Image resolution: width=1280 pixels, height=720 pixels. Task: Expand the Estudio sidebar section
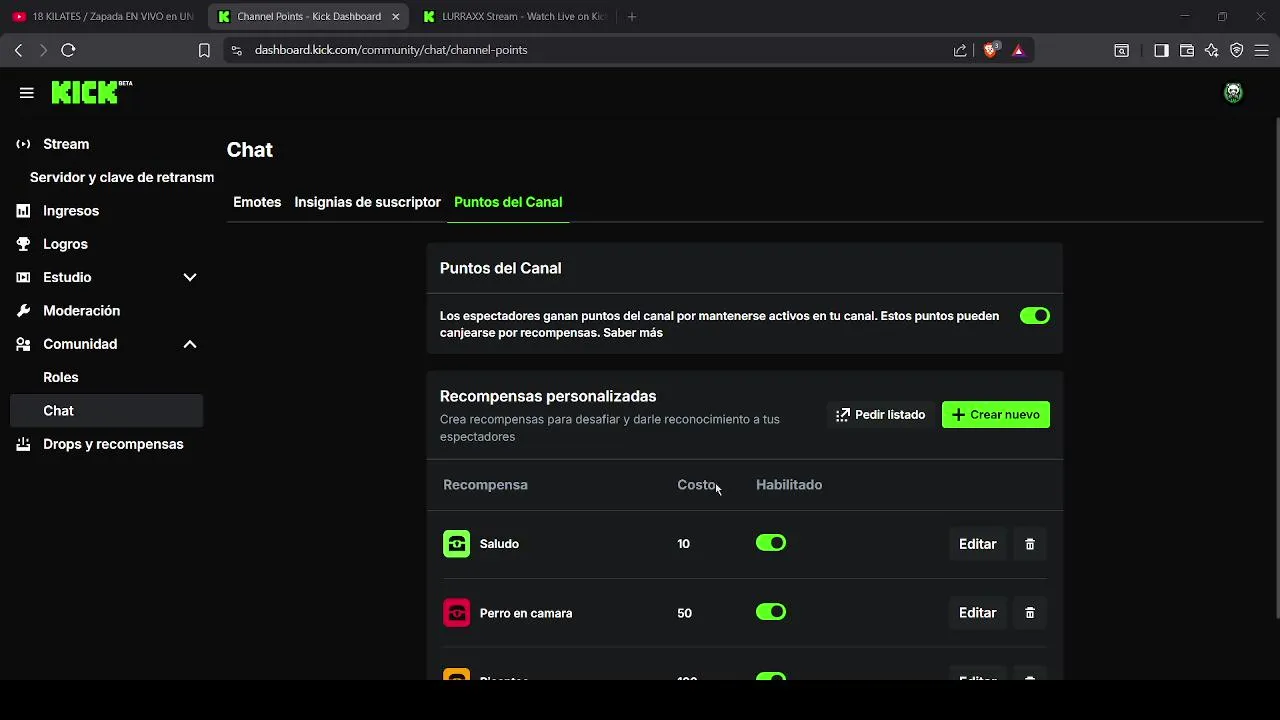(x=189, y=277)
